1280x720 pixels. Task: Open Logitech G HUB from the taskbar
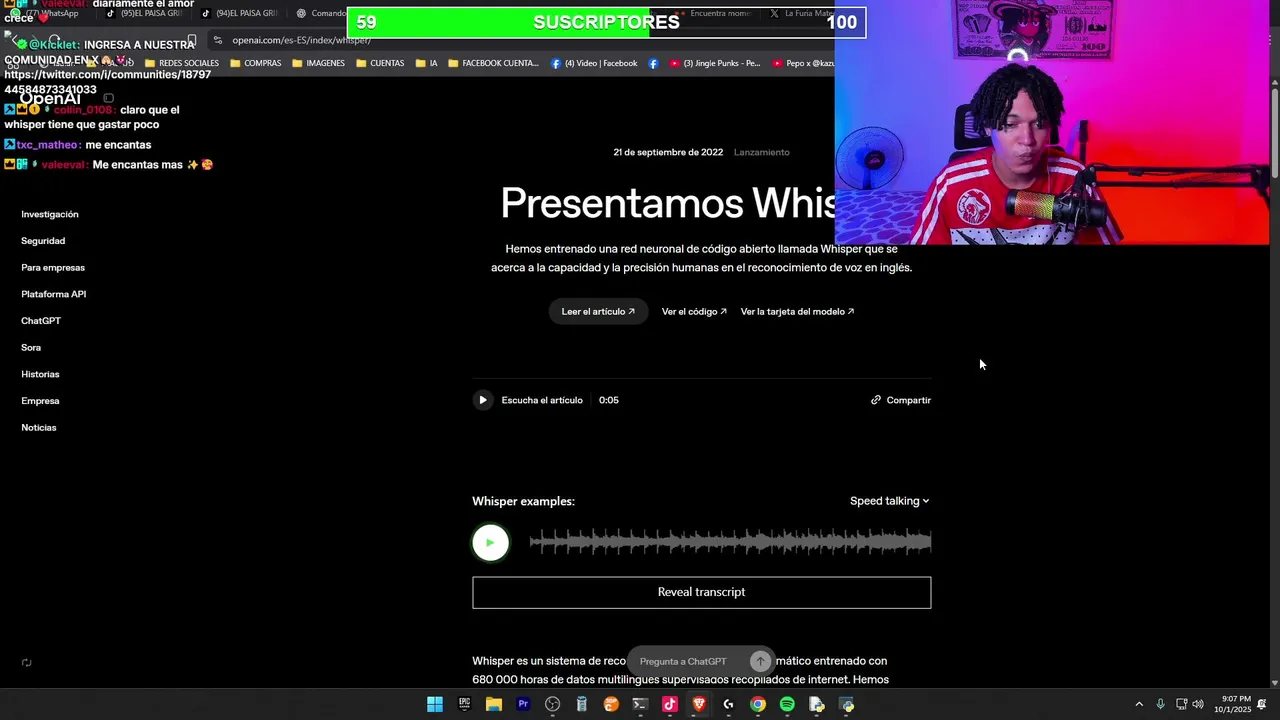click(728, 705)
